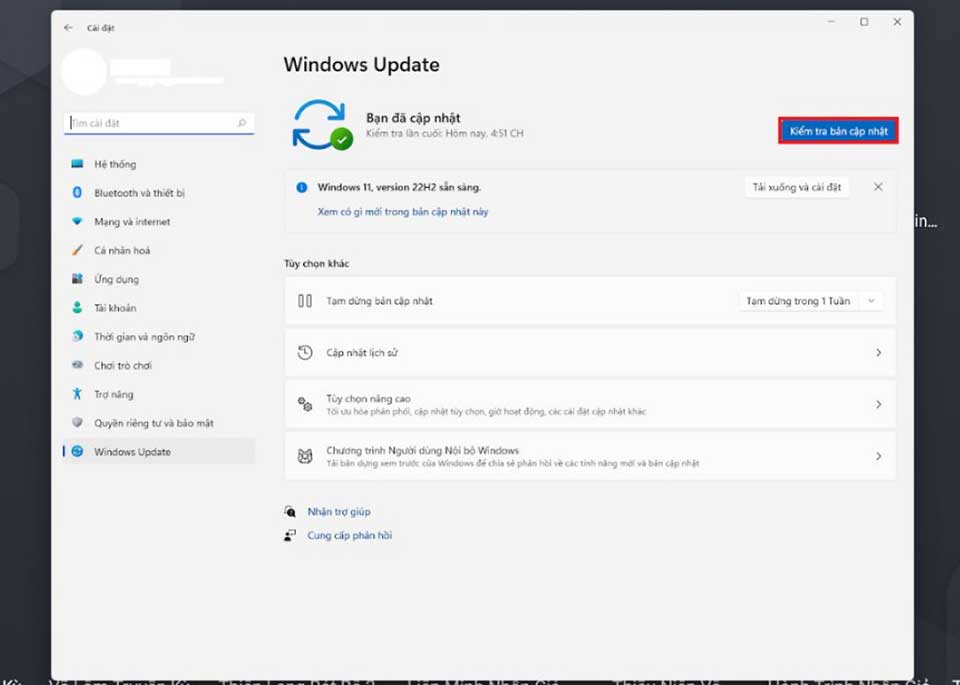Open Hệ thống settings from sidebar
The height and width of the screenshot is (685, 960).
[159, 164]
